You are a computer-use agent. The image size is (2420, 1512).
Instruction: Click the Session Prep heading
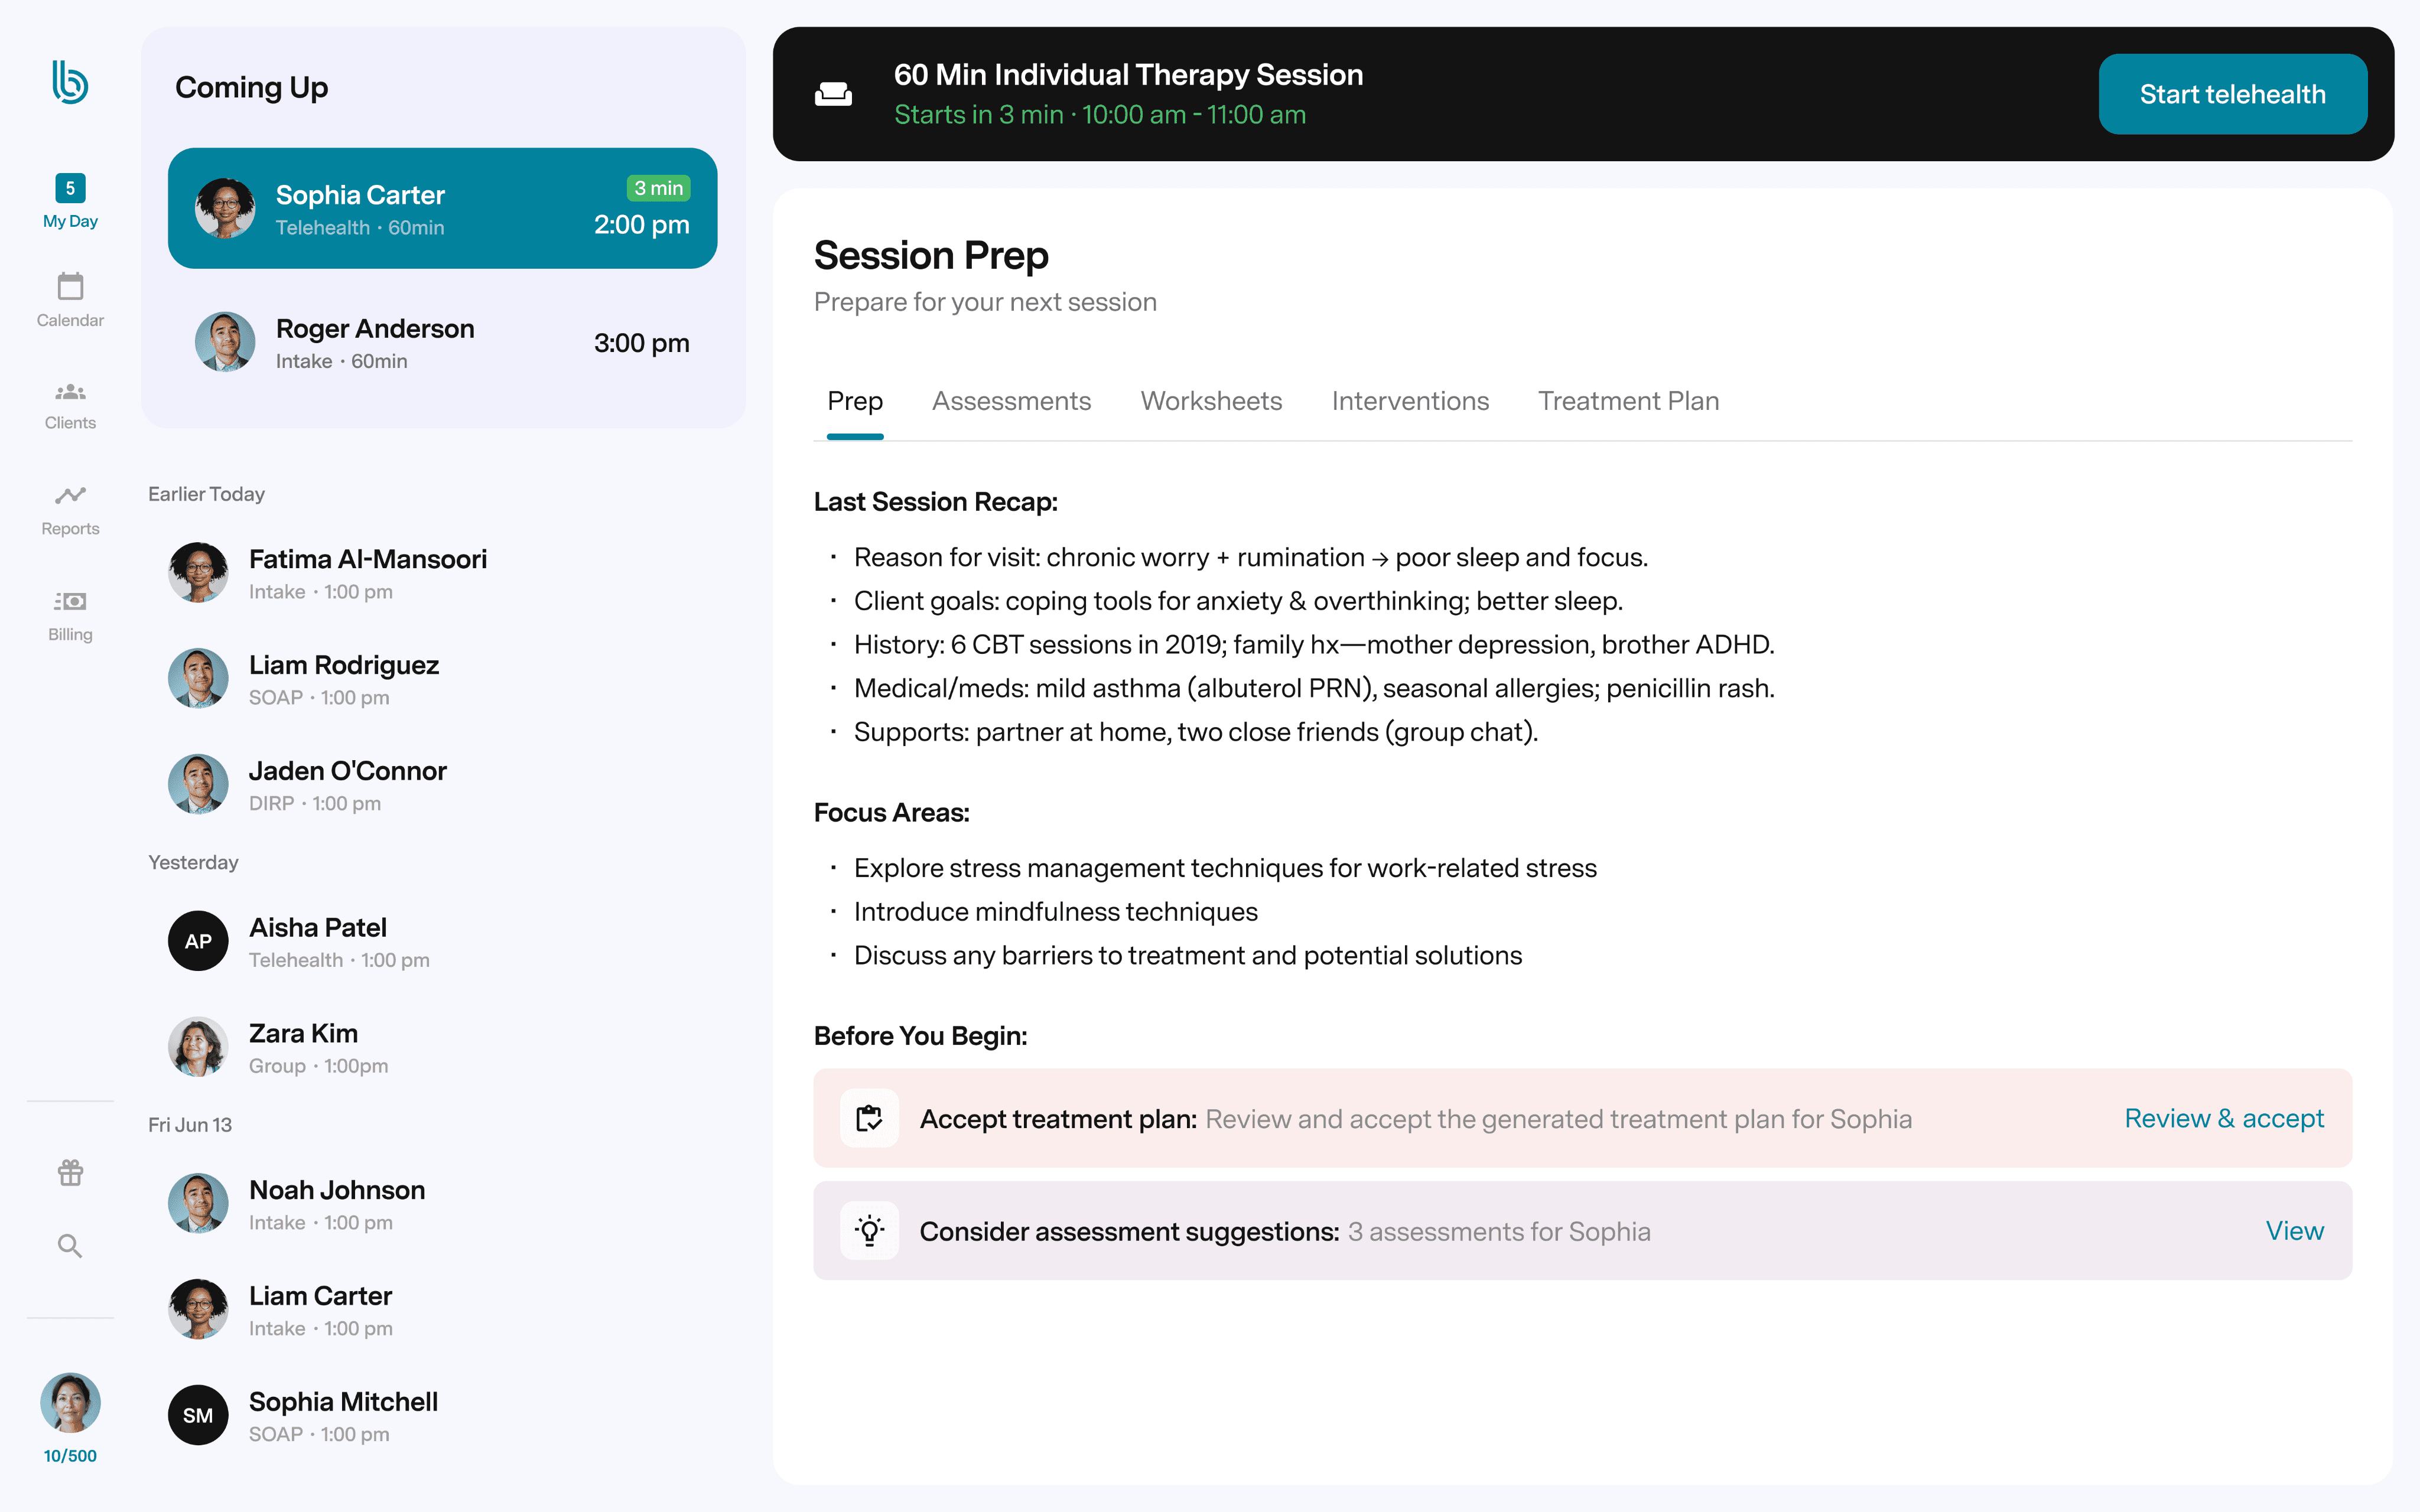931,256
